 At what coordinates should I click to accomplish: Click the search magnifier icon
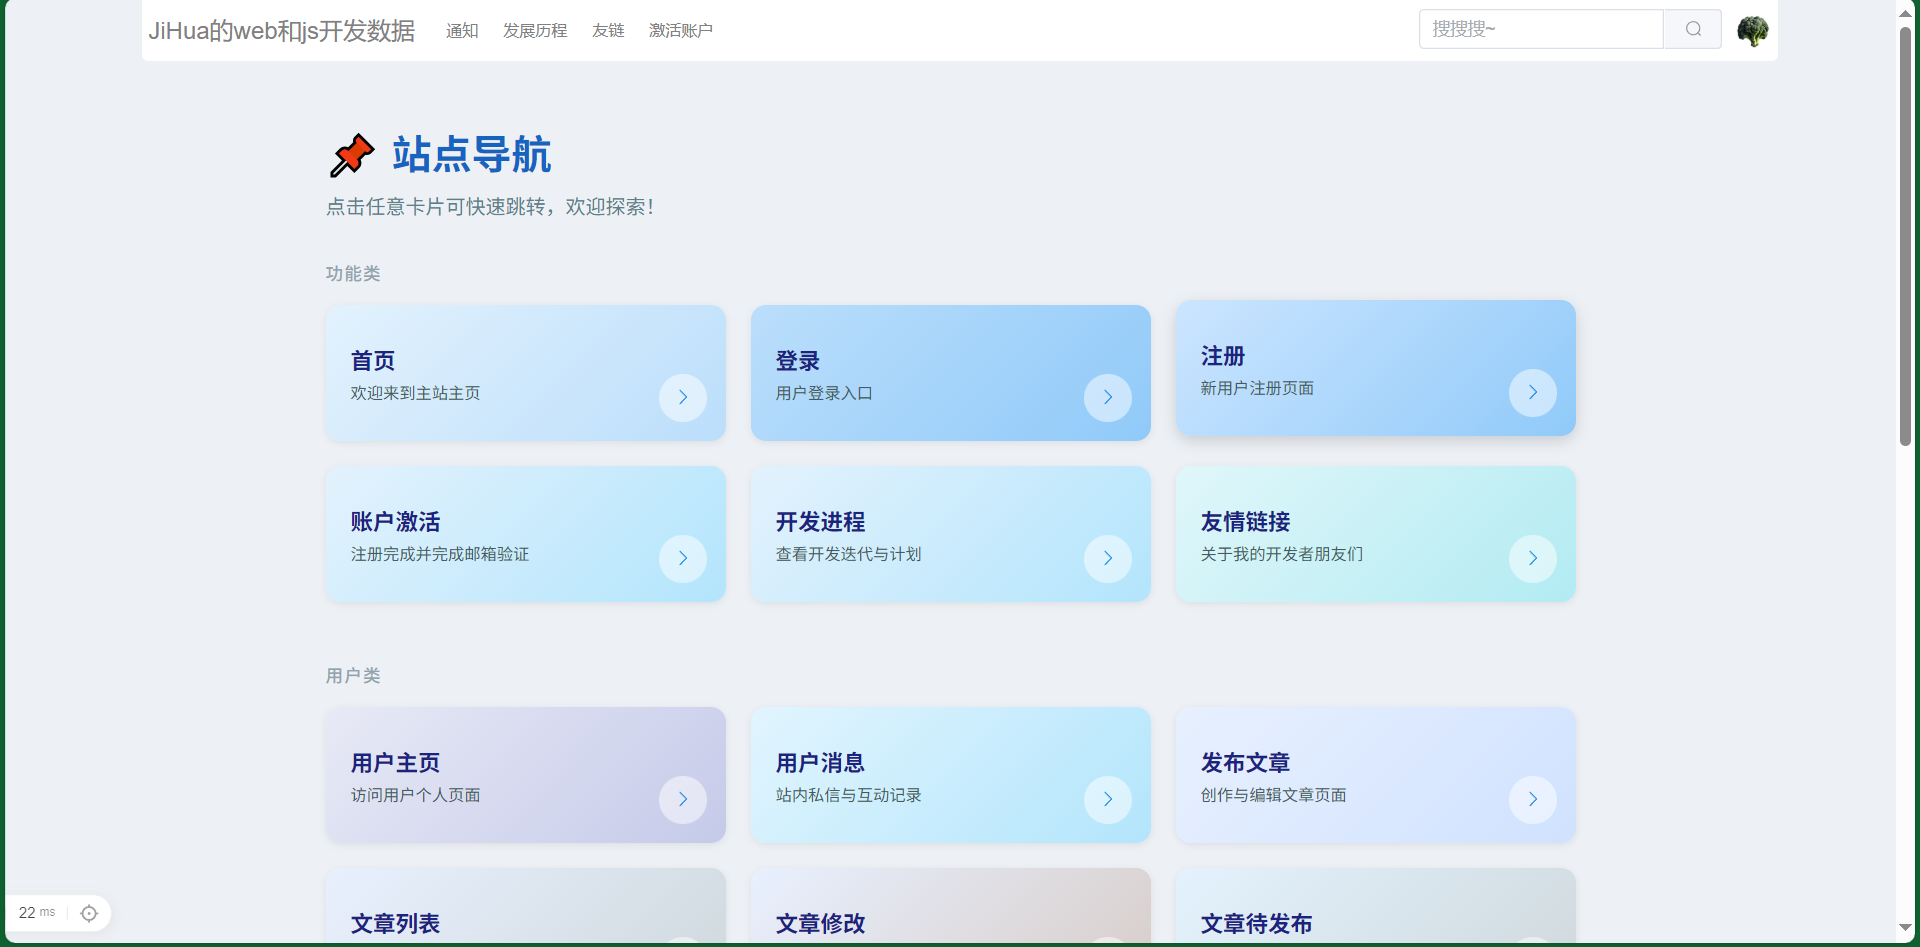(1692, 29)
